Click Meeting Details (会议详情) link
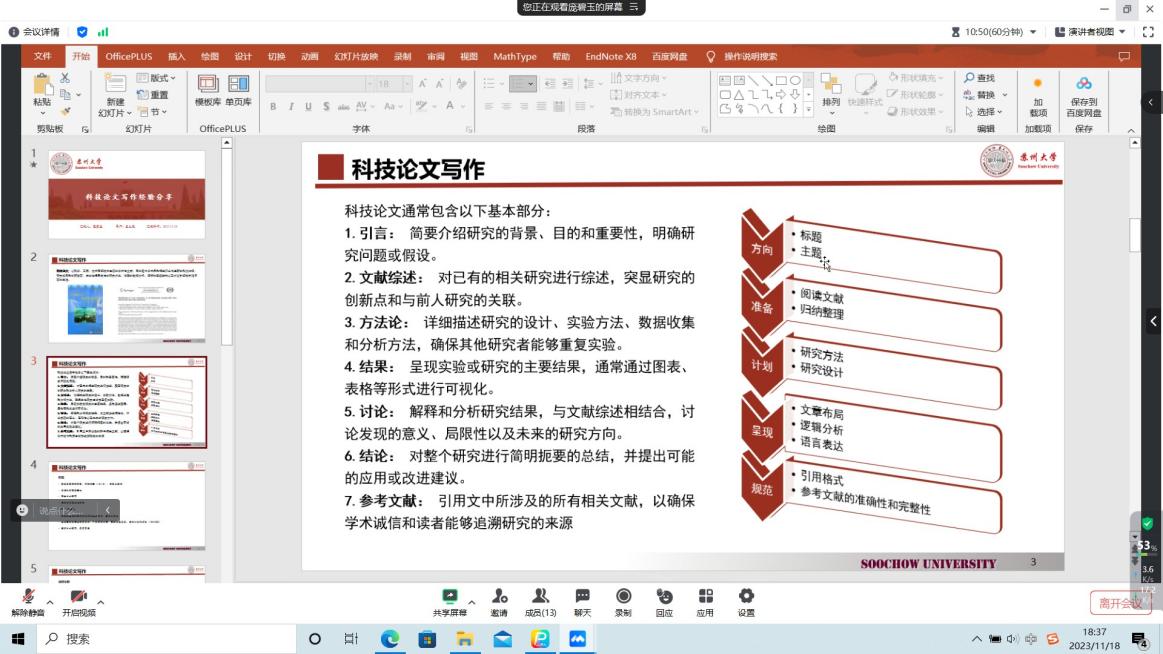The width and height of the screenshot is (1163, 654). click(x=34, y=32)
